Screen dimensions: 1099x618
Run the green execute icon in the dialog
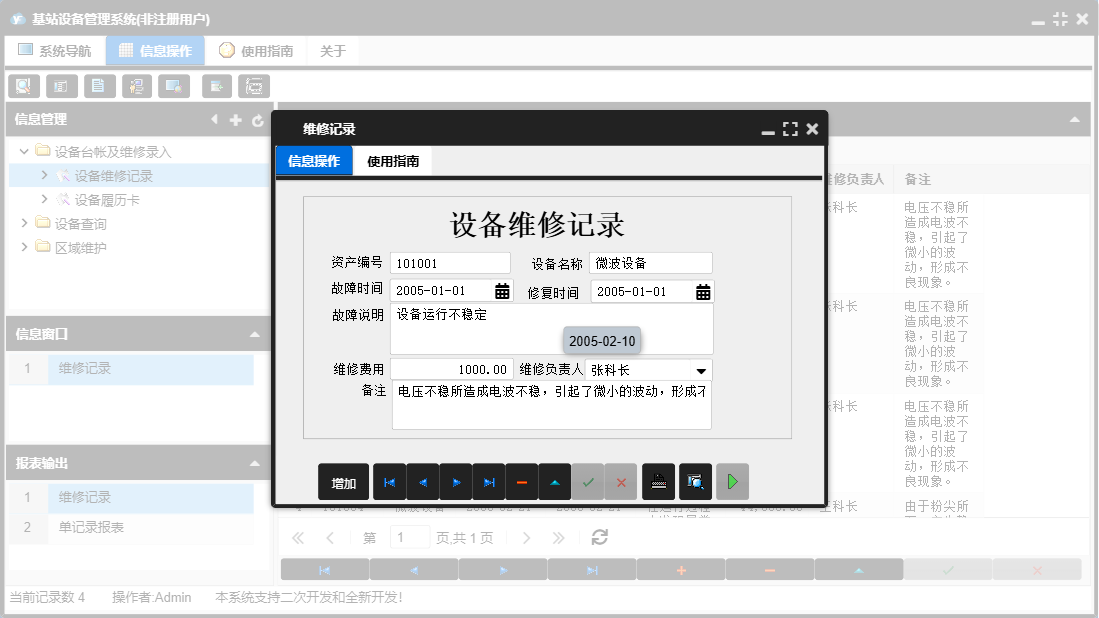(x=731, y=481)
